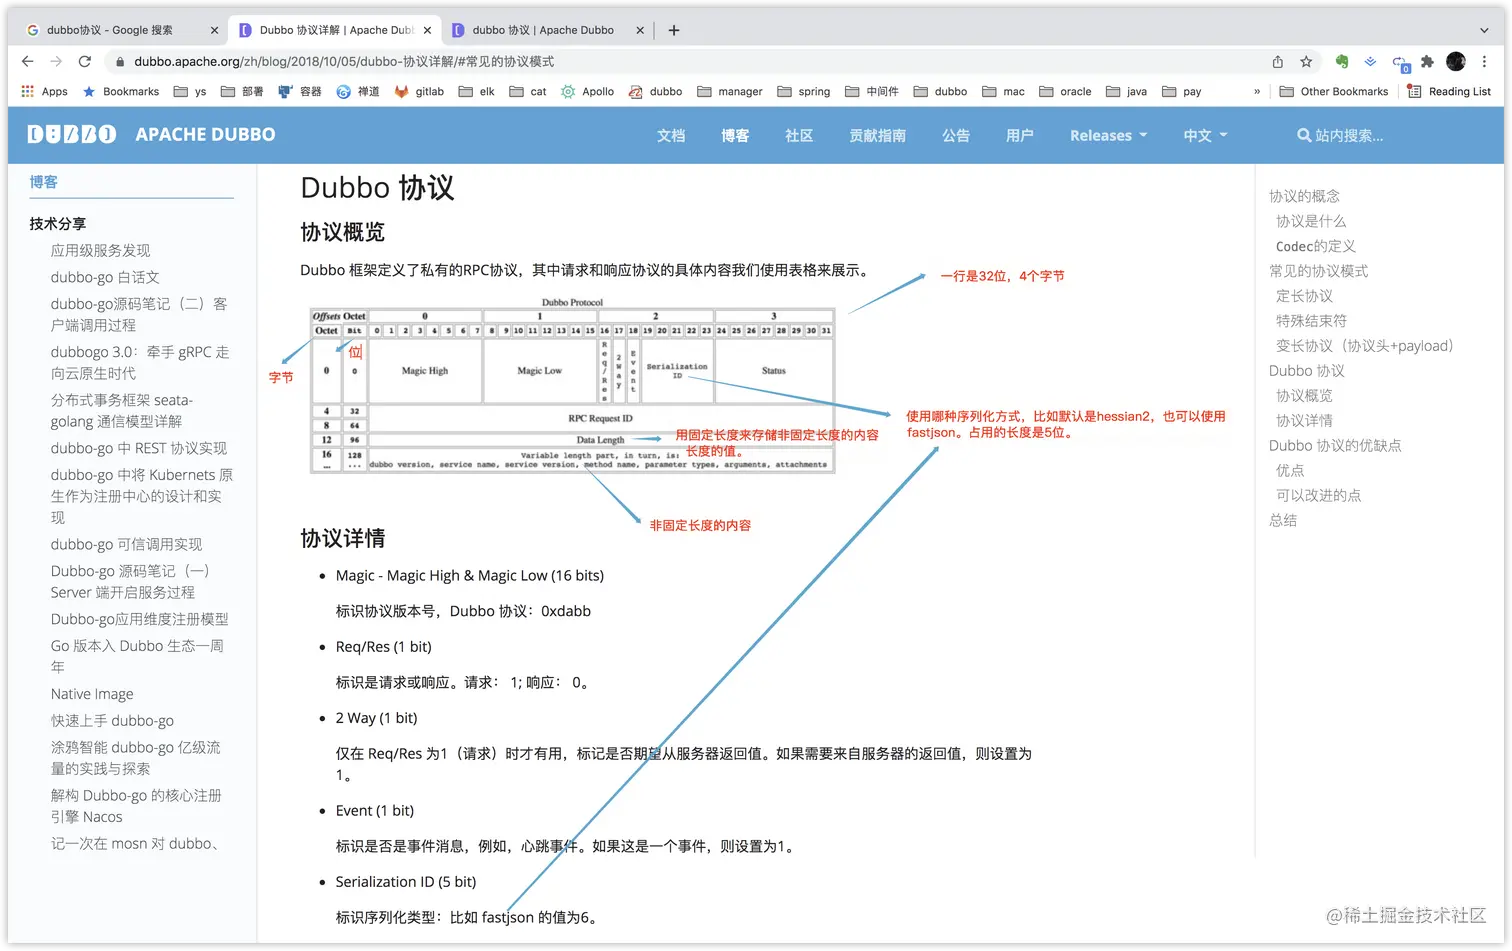Click the APACHE DUBBO title link
This screenshot has width=1512, height=951.
(205, 134)
